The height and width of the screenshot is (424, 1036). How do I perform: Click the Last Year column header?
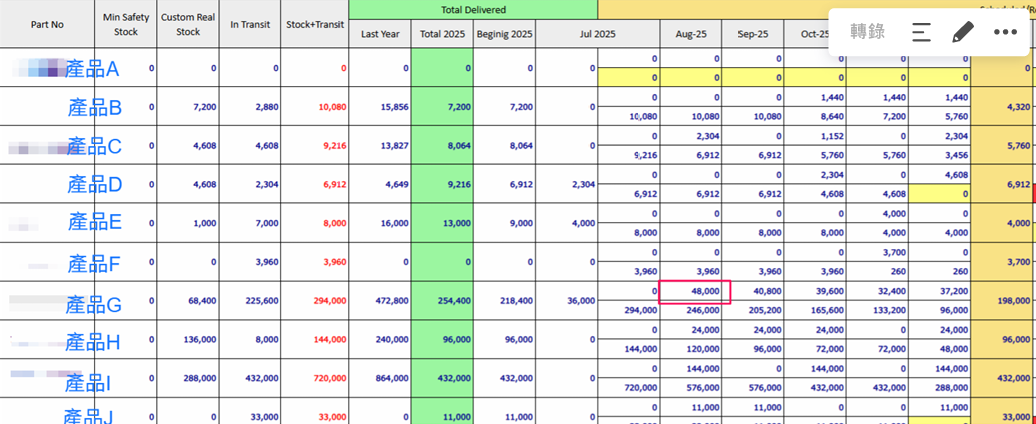[380, 34]
